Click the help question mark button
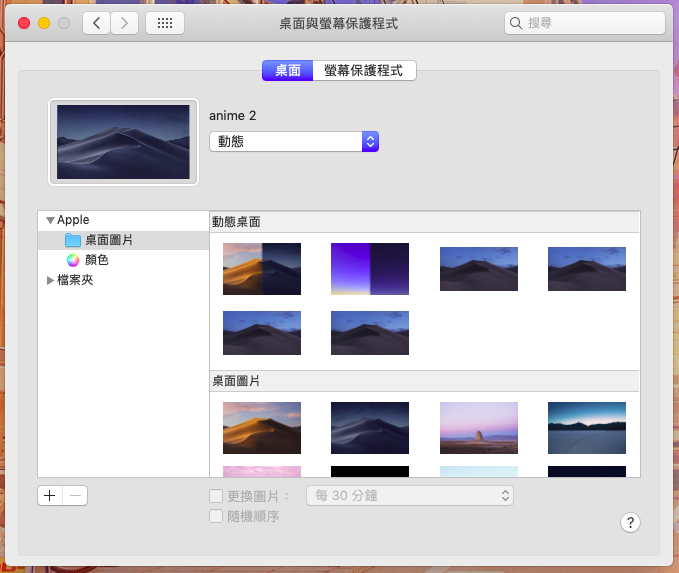Screen dimensions: 679x573 (x=630, y=522)
